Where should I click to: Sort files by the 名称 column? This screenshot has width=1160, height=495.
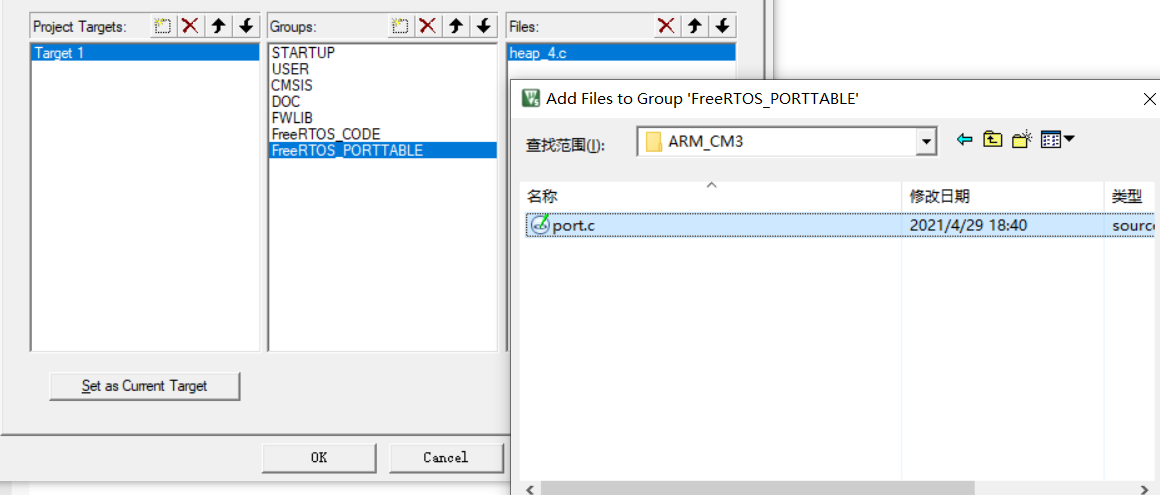[x=710, y=197]
